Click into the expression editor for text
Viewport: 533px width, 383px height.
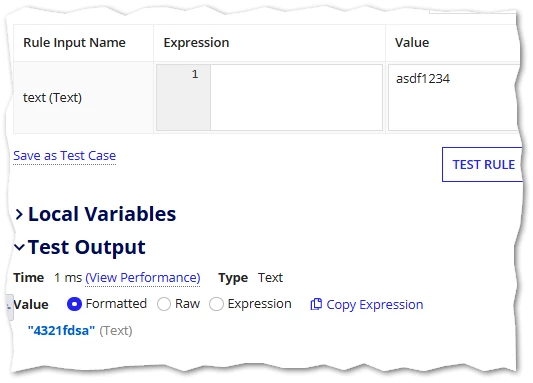(x=296, y=98)
